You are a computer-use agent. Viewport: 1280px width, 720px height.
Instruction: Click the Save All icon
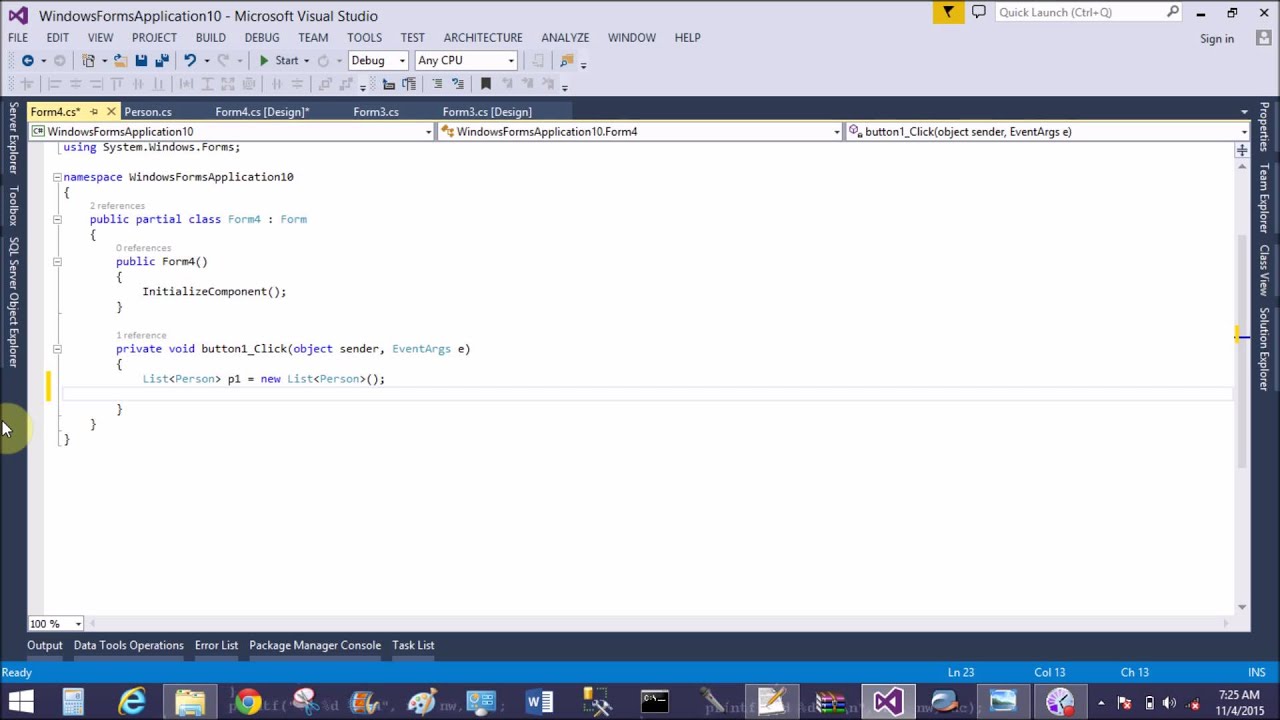point(161,61)
